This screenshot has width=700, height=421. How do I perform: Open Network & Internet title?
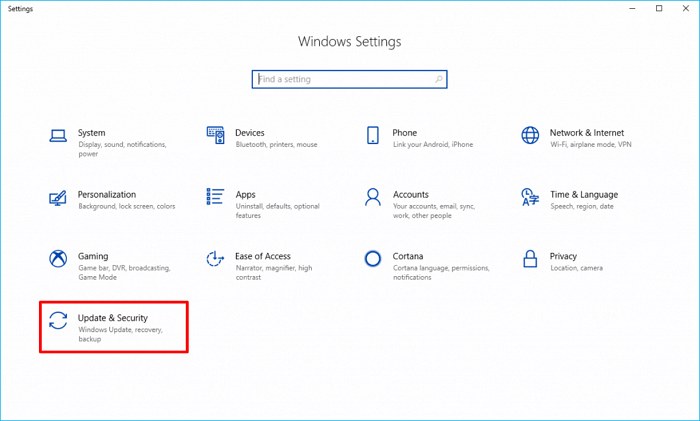tap(587, 133)
